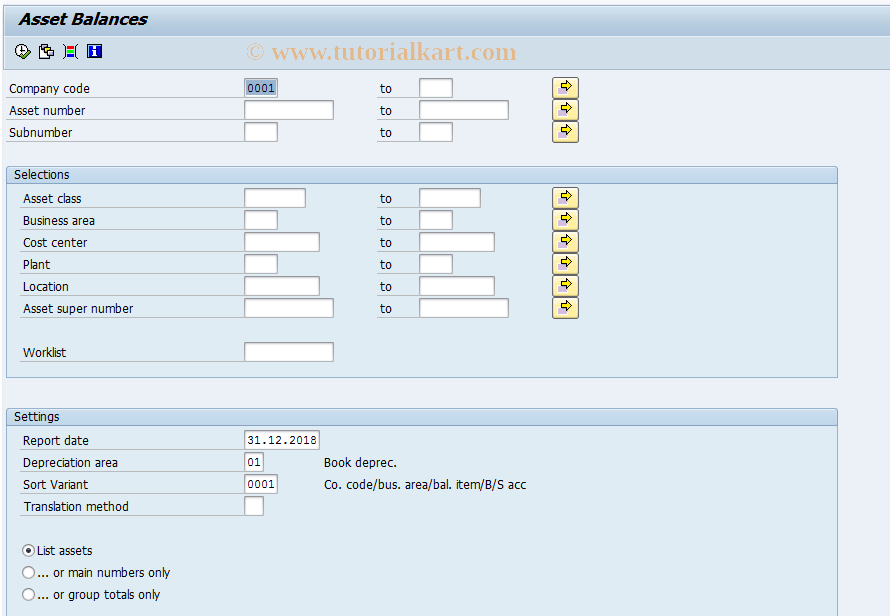The image size is (890, 616).
Task: Open multiple selection for Cost center
Action: click(565, 241)
